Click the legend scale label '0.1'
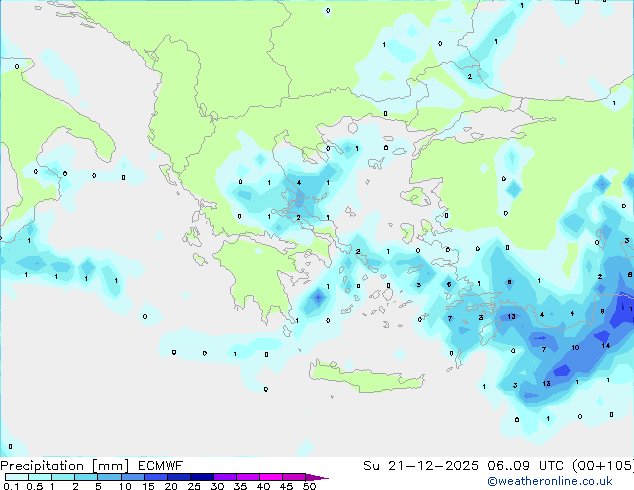The height and width of the screenshot is (490, 634). [11, 486]
